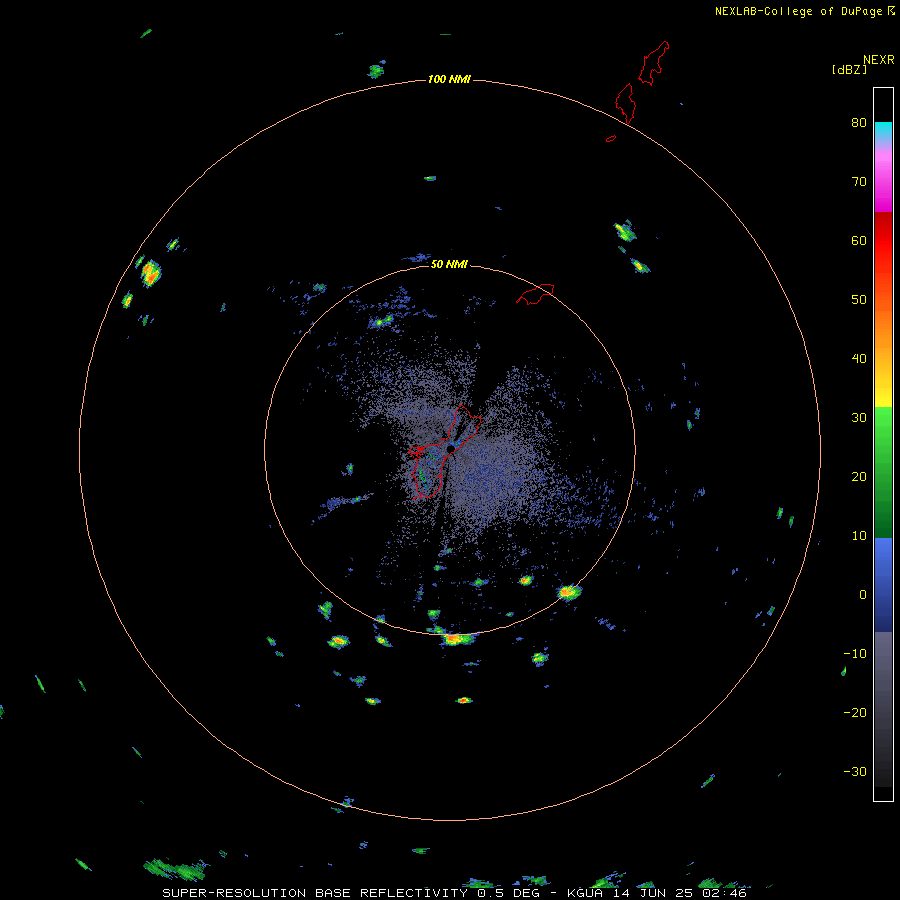Click the -20 dBZ scale value
Viewport: 900px width, 900px height.
pos(855,712)
